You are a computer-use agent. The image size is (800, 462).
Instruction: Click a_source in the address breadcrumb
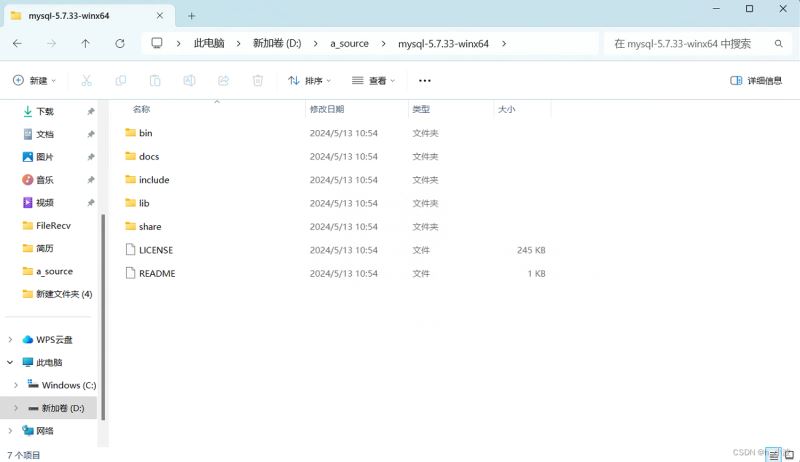click(349, 44)
